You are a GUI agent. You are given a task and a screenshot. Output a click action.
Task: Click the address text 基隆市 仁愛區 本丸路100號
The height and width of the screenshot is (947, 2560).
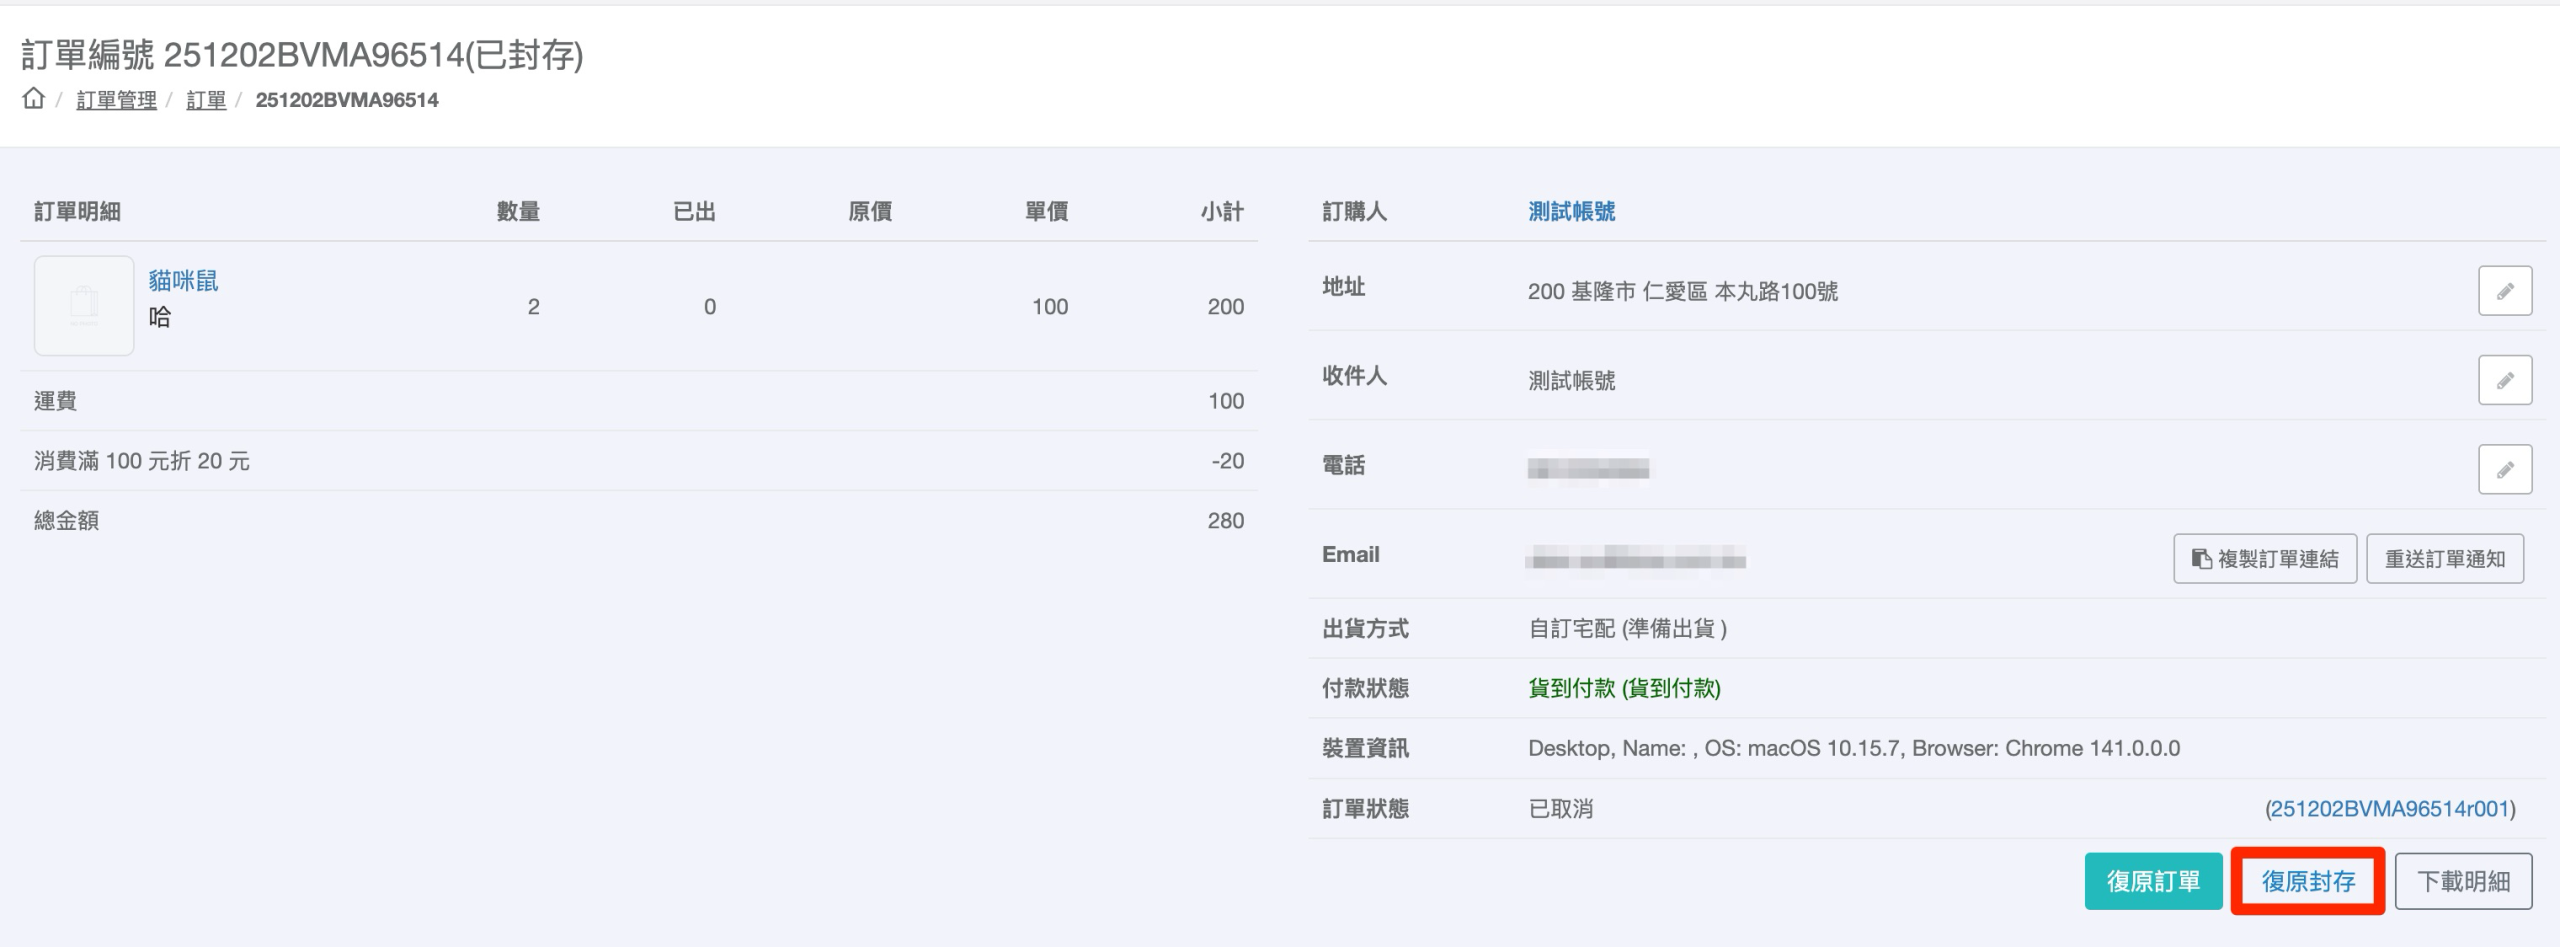point(1683,291)
